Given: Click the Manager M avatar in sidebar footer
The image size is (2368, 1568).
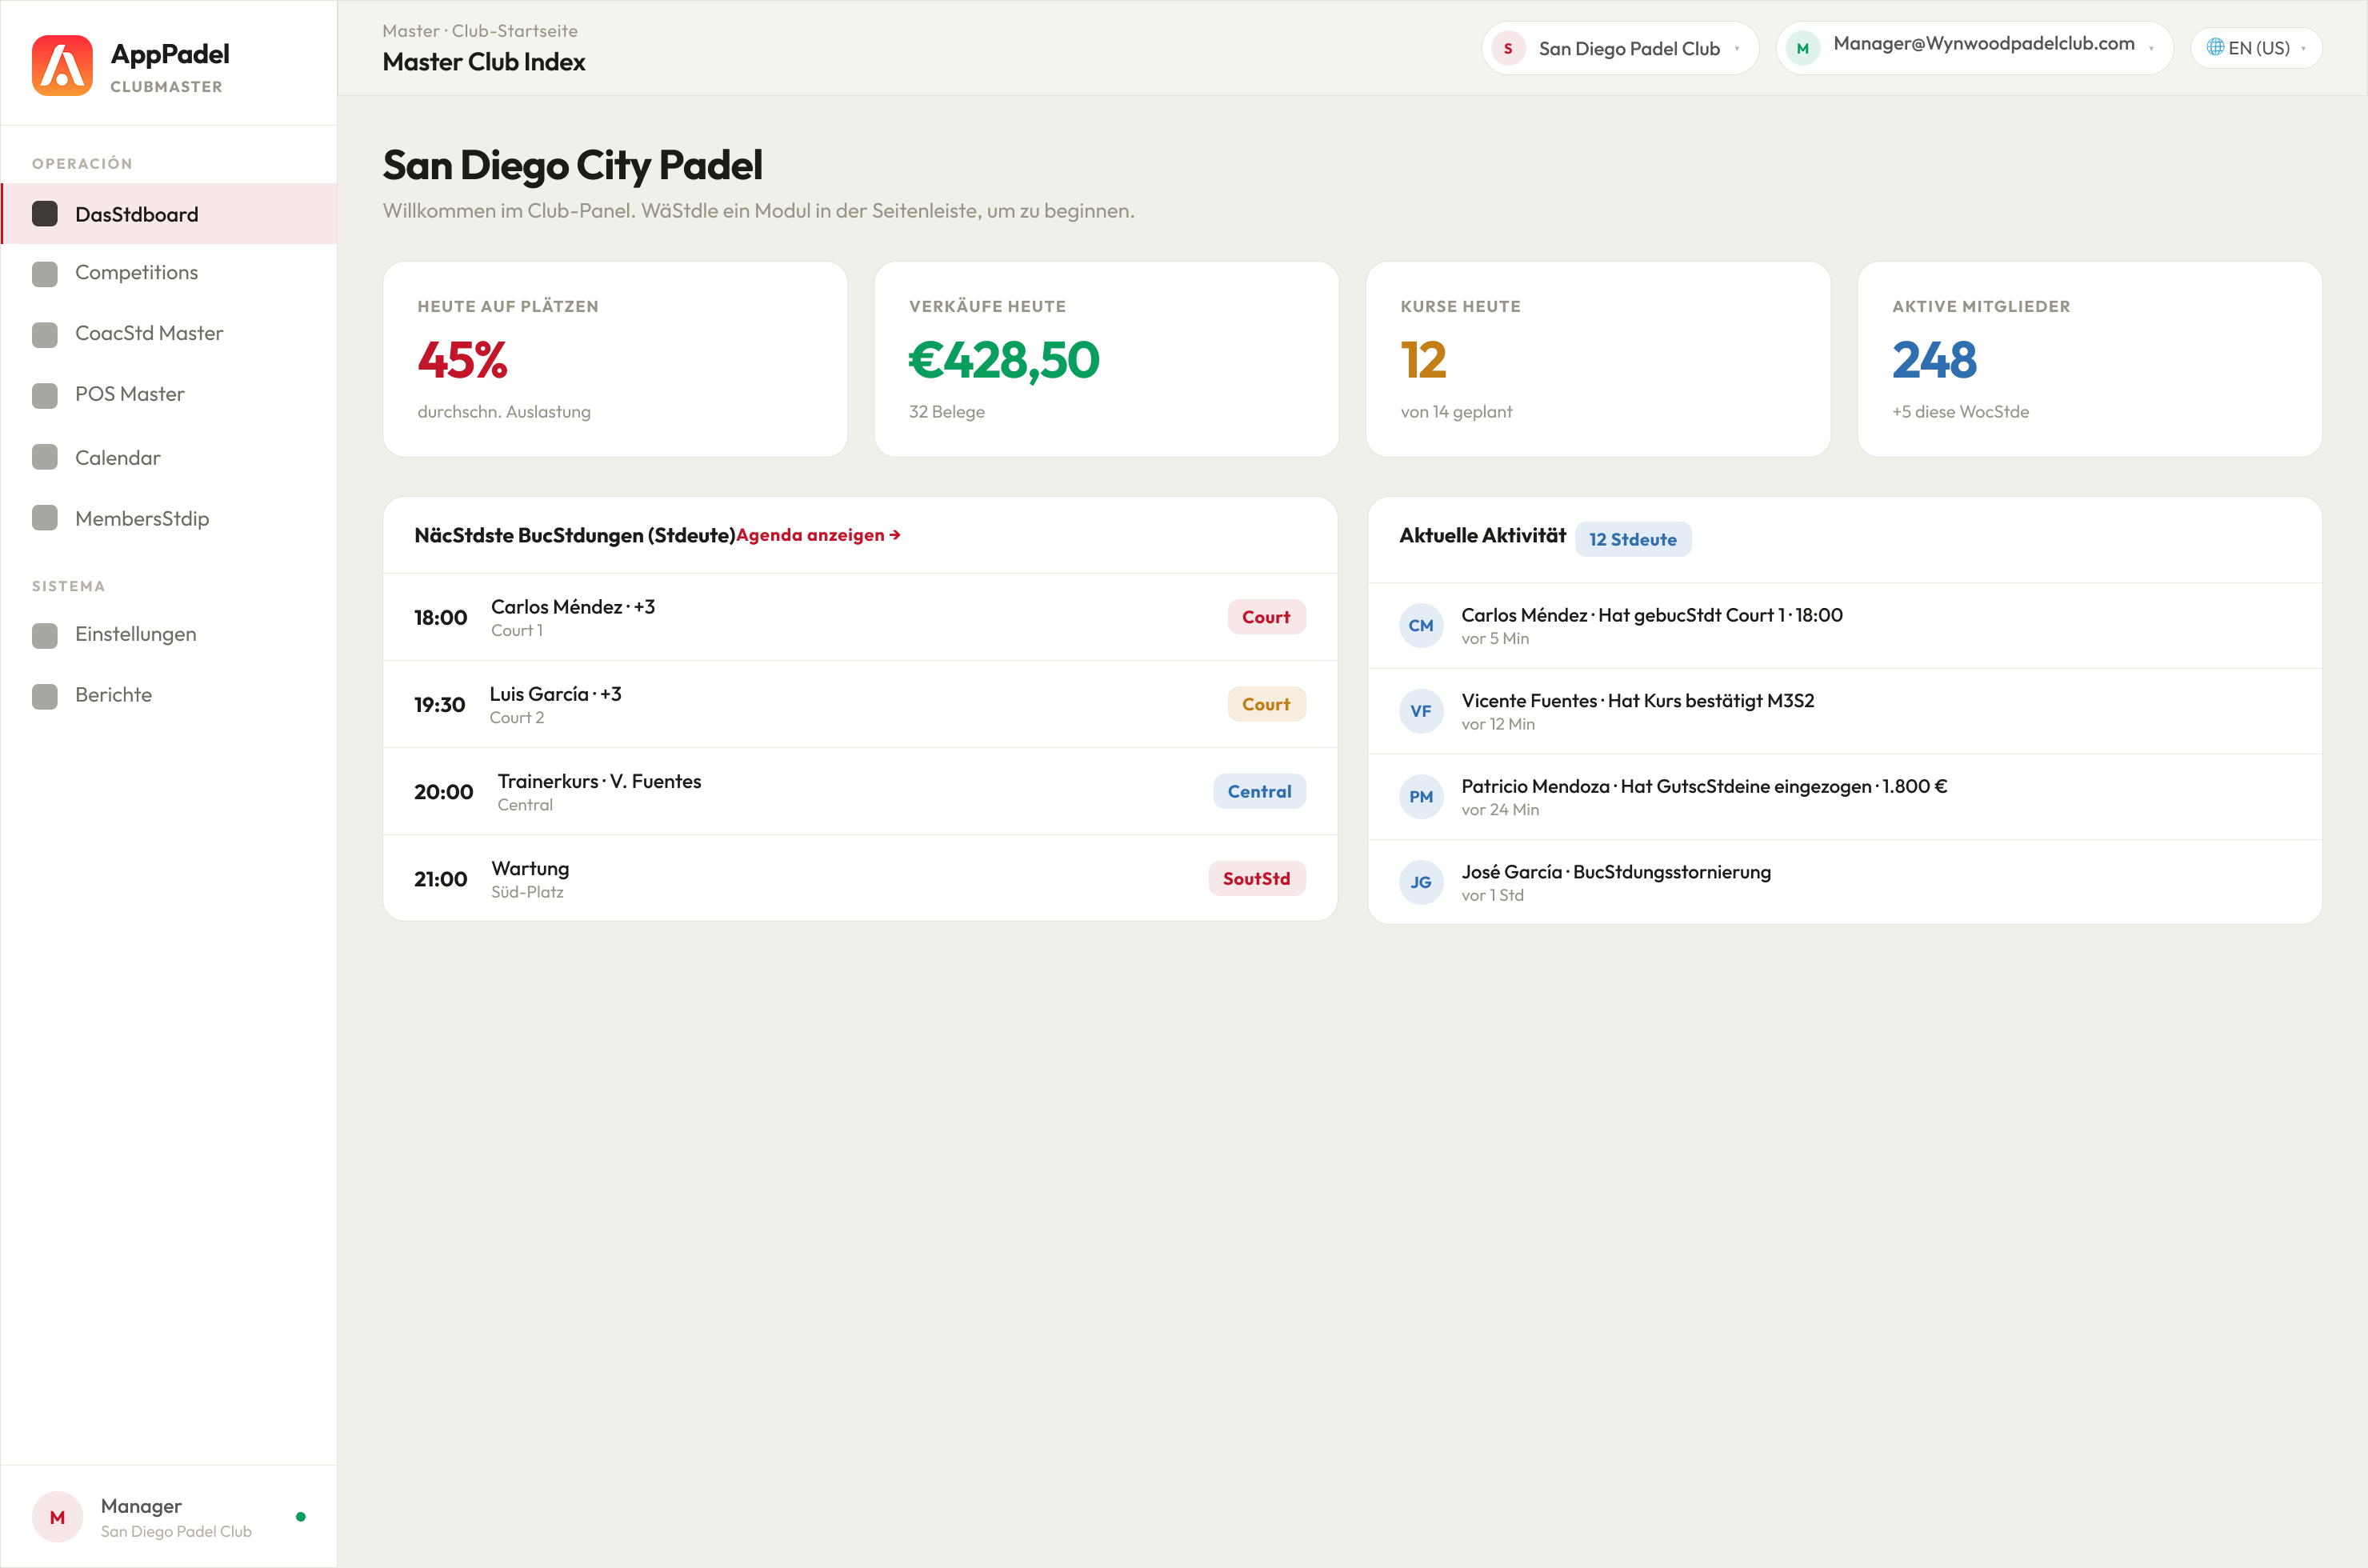Looking at the screenshot, I should [57, 1517].
